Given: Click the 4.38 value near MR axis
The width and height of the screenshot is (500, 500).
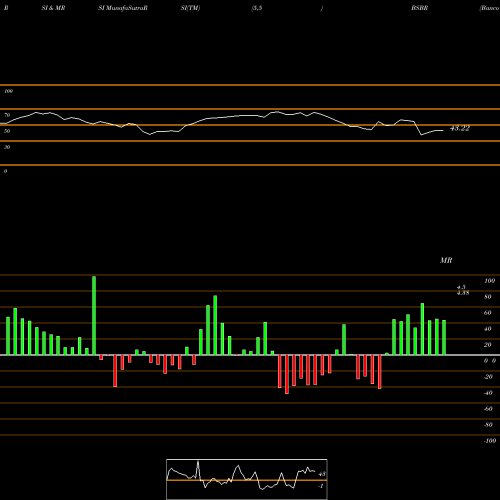Looking at the screenshot, I should coord(463,293).
